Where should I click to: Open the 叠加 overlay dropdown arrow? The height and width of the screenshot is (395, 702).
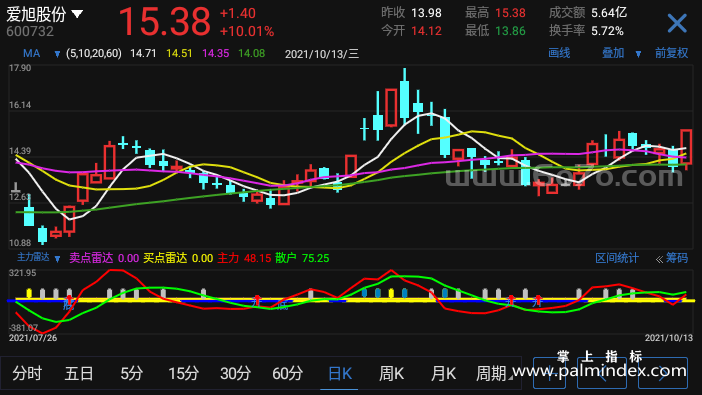point(638,54)
